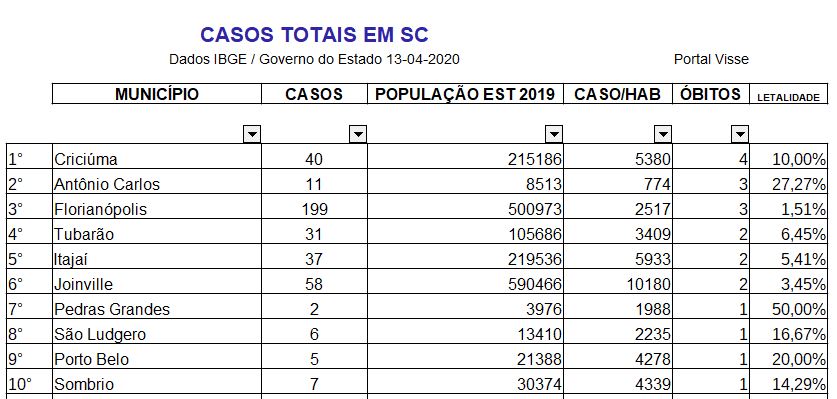
Task: Open the CASOS column filter dropdown
Action: pyautogui.click(x=358, y=134)
